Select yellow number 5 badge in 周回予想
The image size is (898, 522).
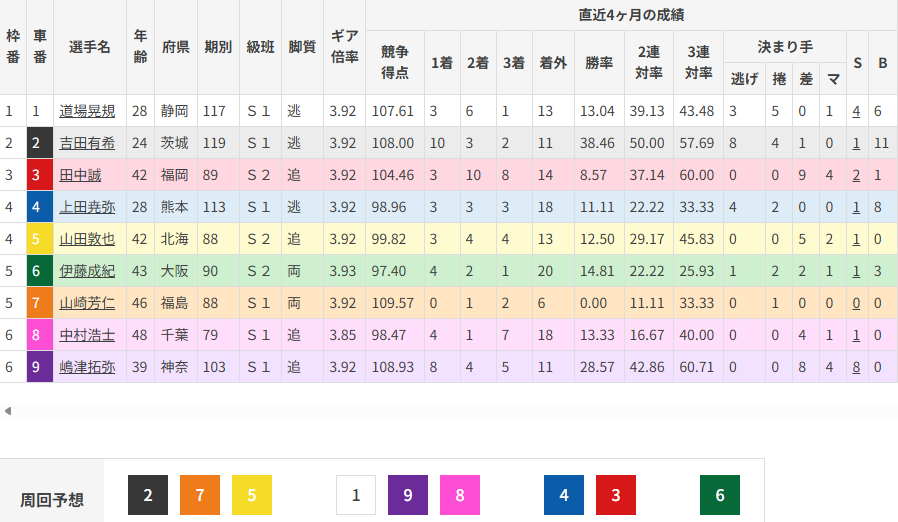252,495
